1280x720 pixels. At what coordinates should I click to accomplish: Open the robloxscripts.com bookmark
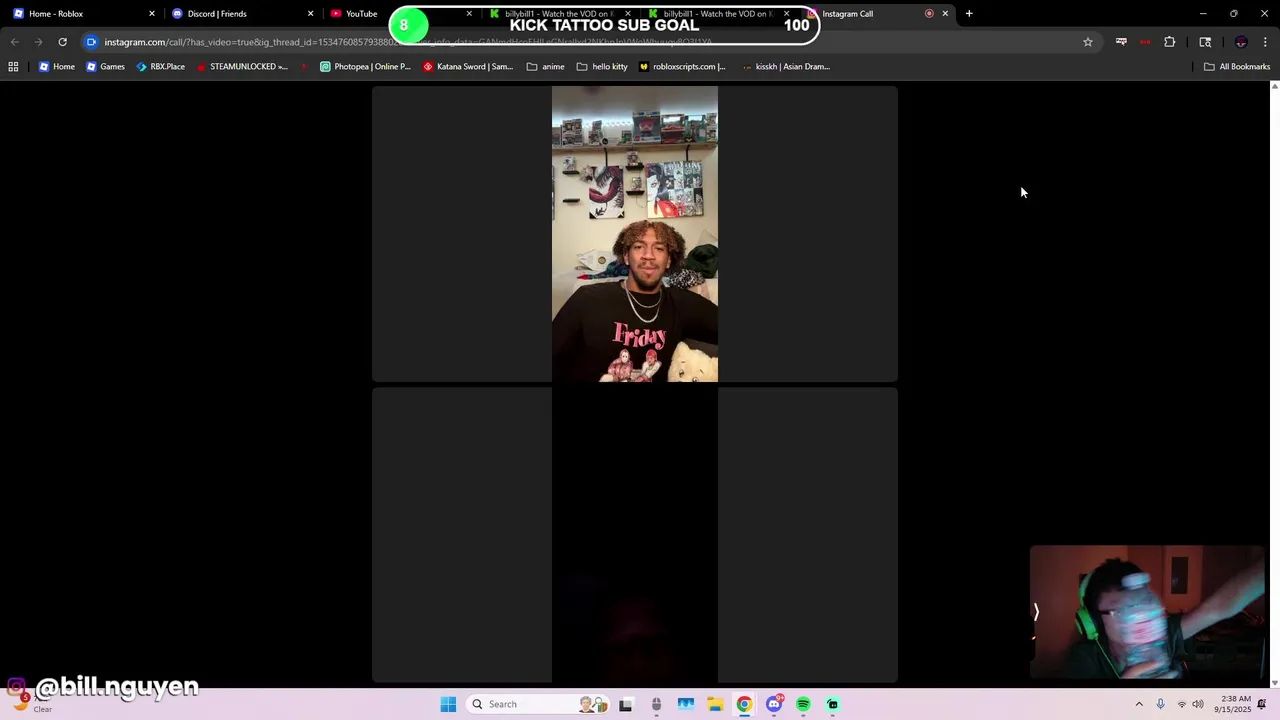(682, 67)
